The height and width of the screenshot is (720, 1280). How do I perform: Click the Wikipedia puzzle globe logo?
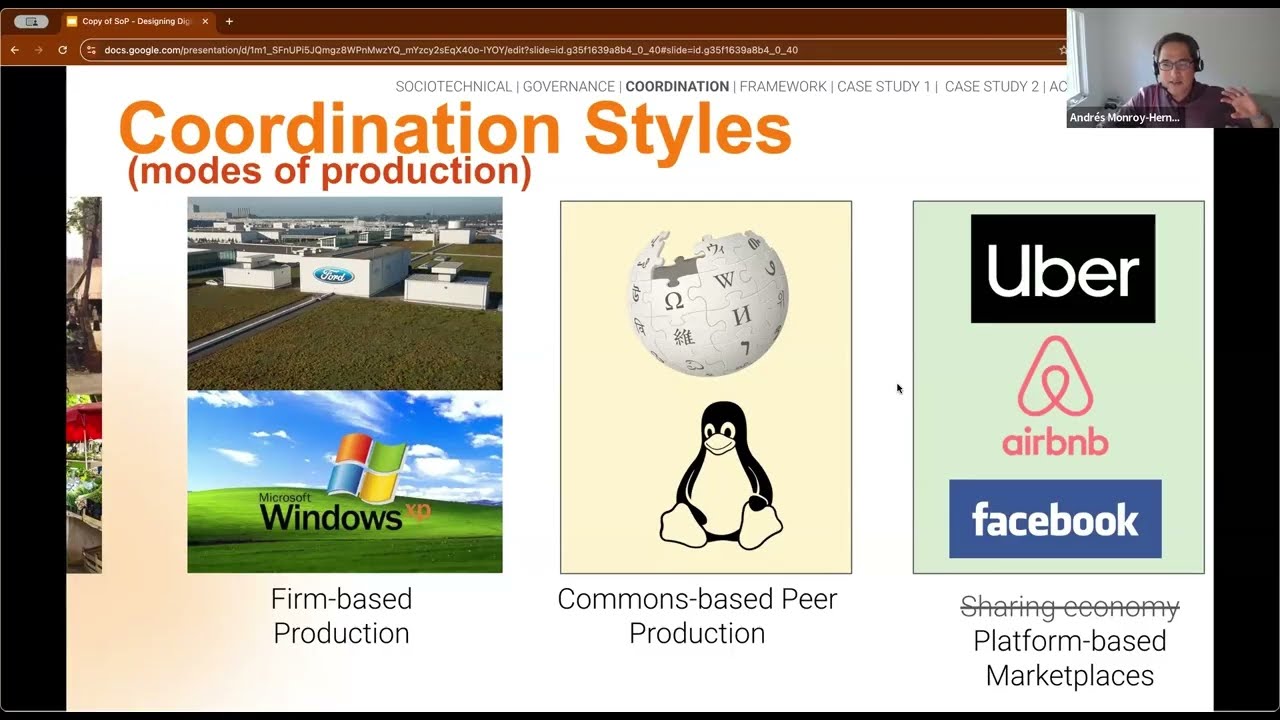point(708,303)
